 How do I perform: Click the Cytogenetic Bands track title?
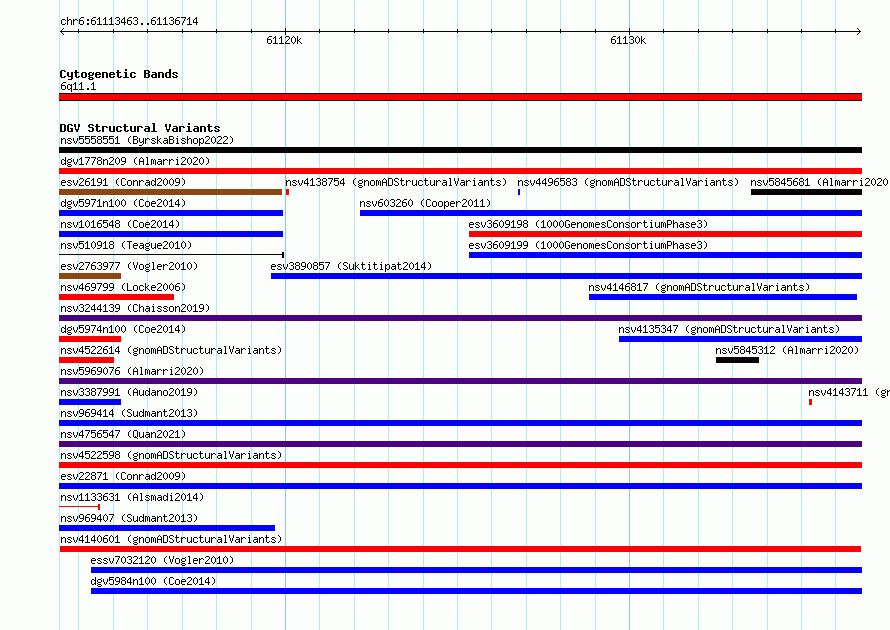click(x=119, y=74)
